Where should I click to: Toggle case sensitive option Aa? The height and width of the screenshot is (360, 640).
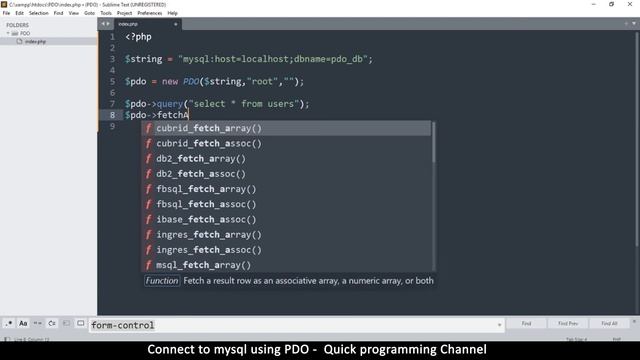tap(23, 324)
